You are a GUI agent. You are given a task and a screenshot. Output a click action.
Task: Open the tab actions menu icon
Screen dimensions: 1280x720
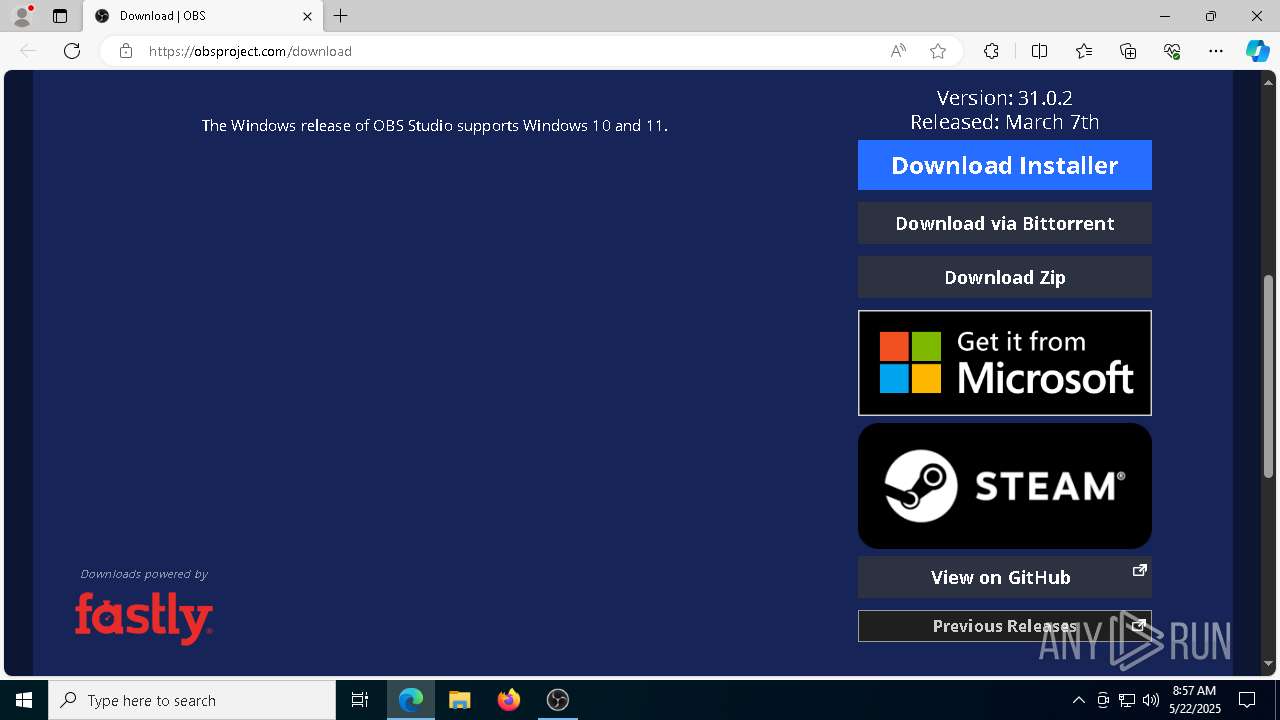60,16
